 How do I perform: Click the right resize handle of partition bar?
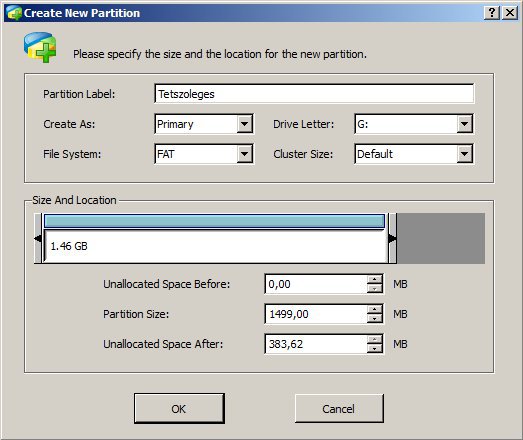[392, 238]
